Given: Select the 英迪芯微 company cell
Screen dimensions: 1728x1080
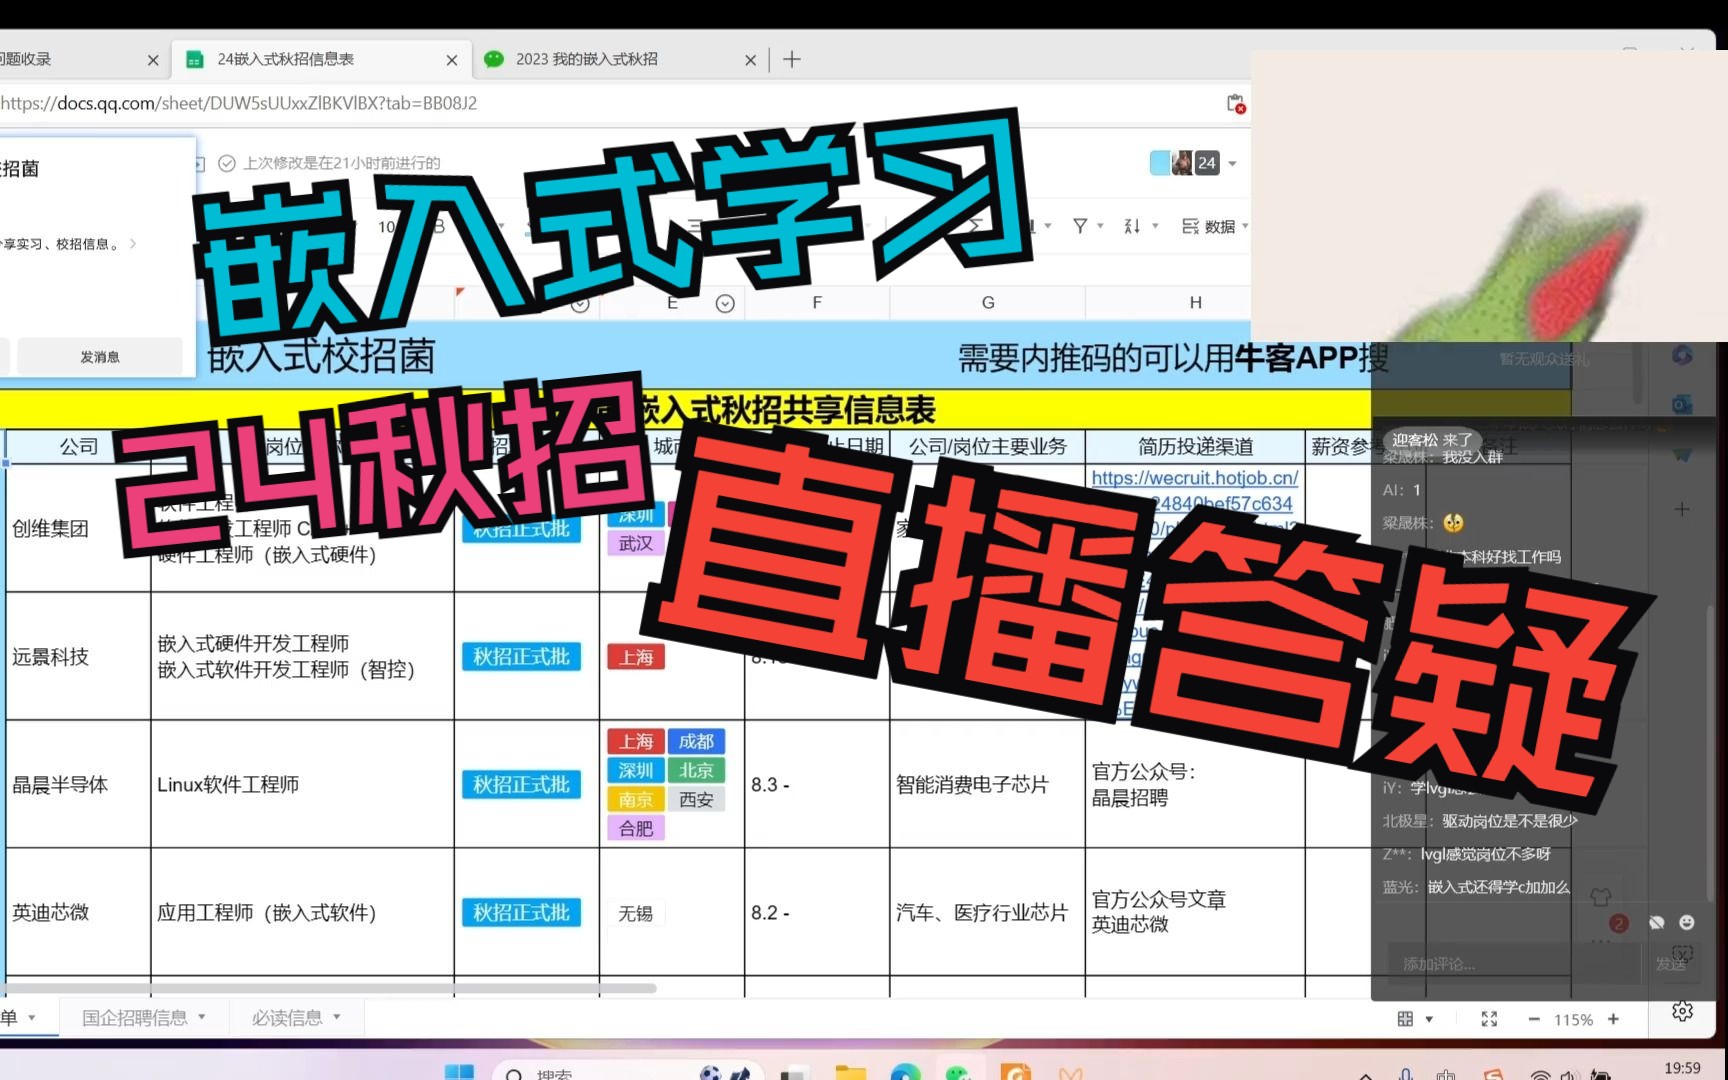Looking at the screenshot, I should tap(78, 912).
